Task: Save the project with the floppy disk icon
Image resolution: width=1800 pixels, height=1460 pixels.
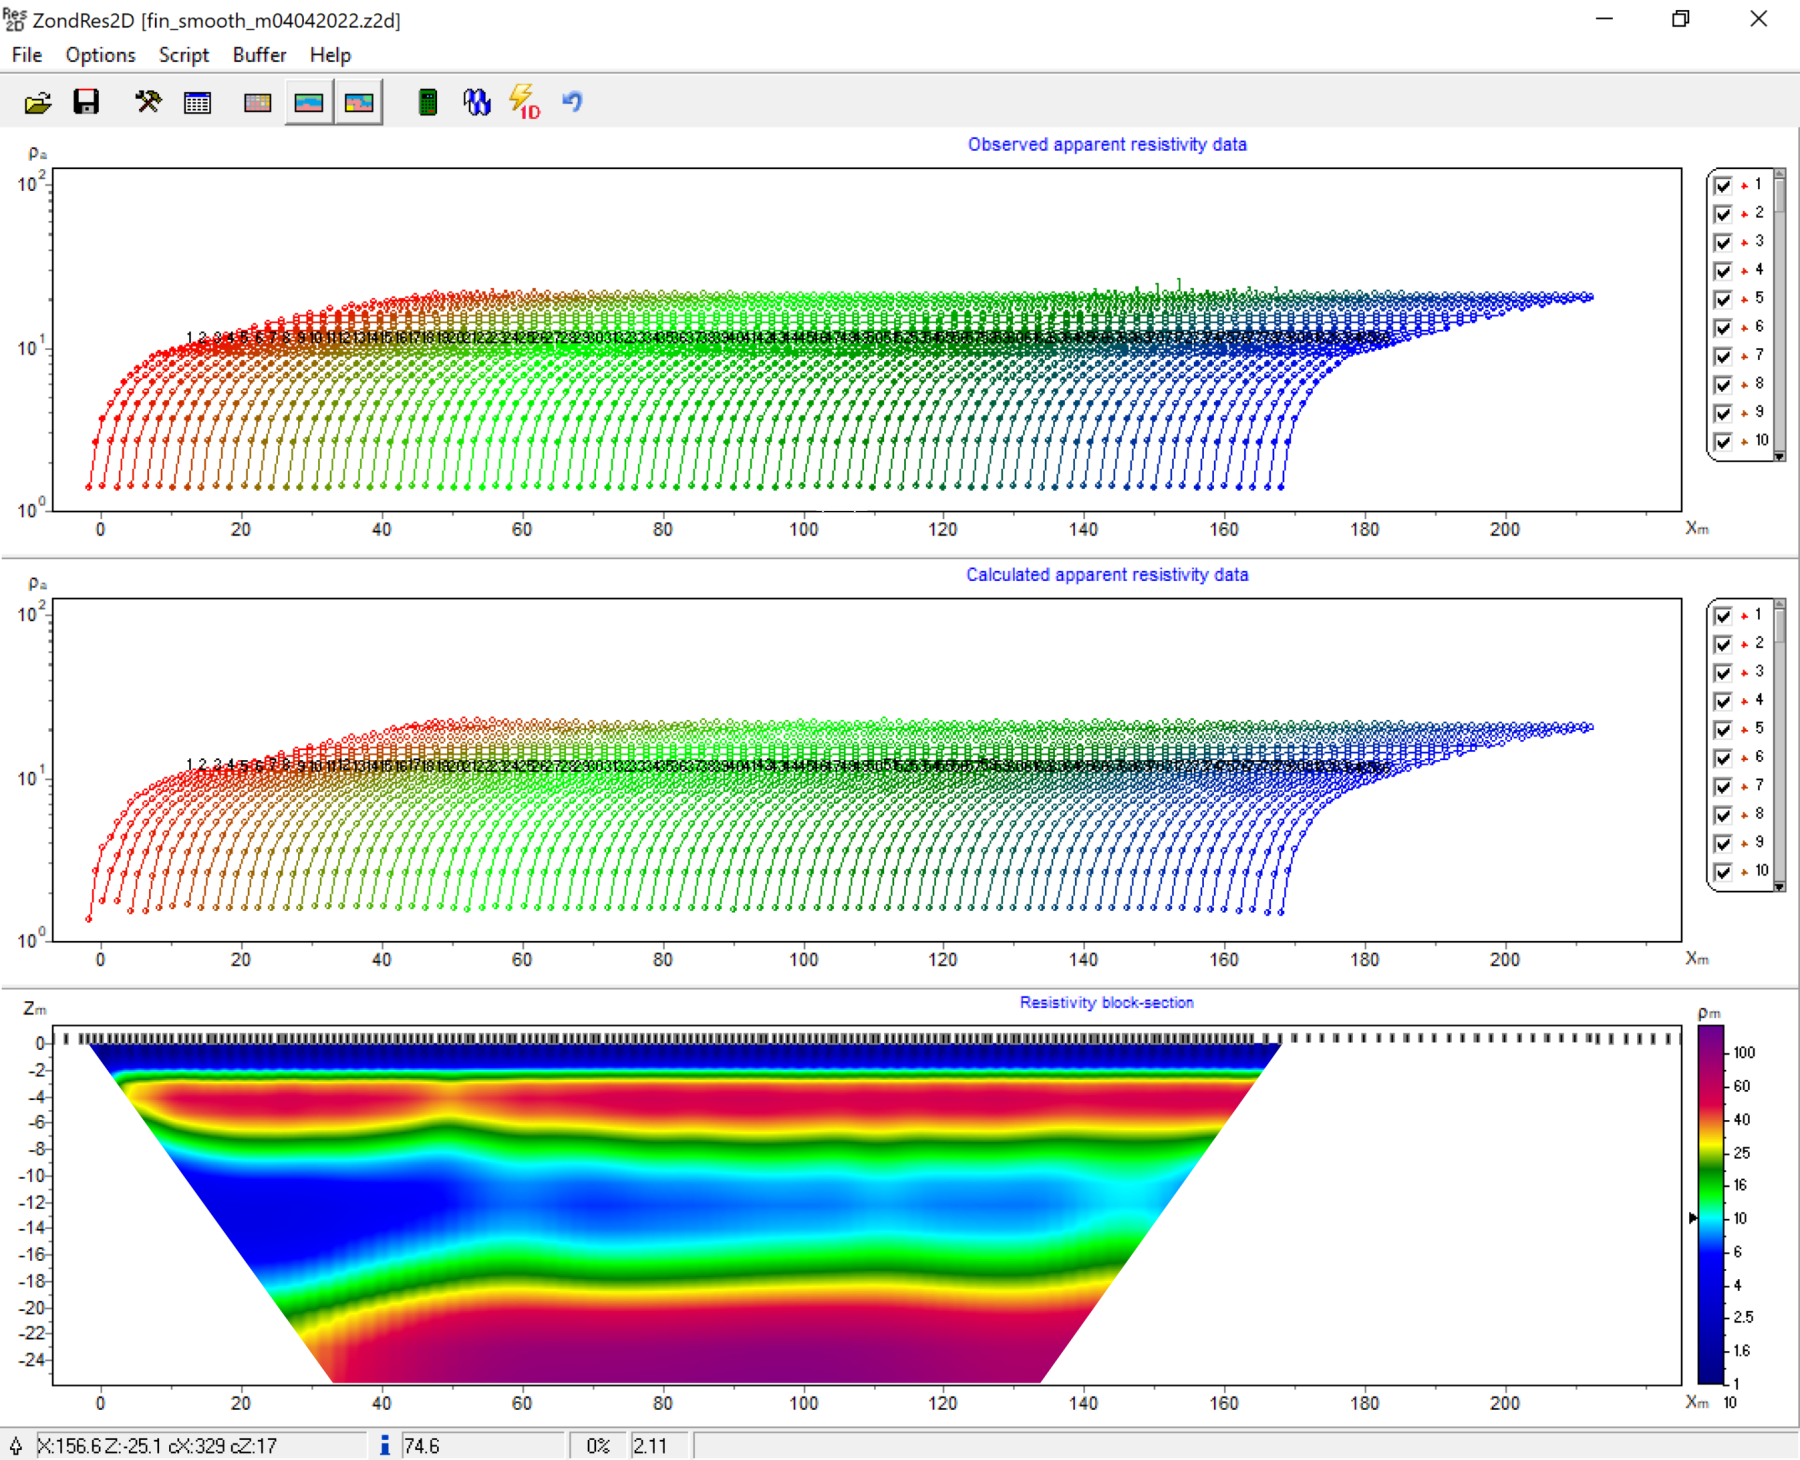Action: point(87,102)
